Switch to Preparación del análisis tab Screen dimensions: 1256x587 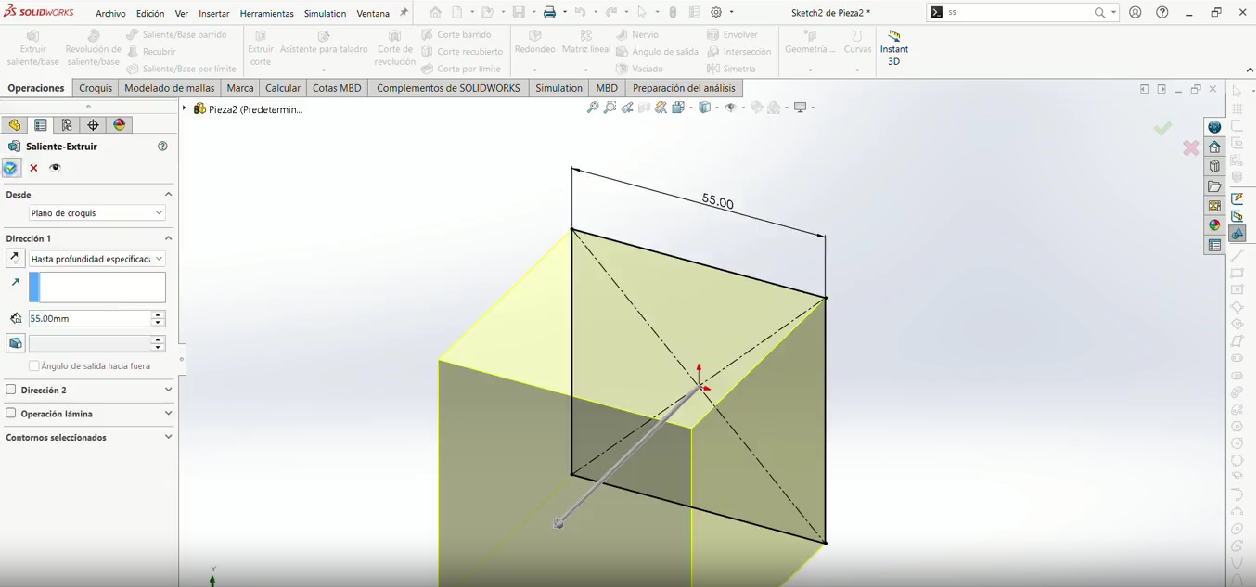(684, 88)
